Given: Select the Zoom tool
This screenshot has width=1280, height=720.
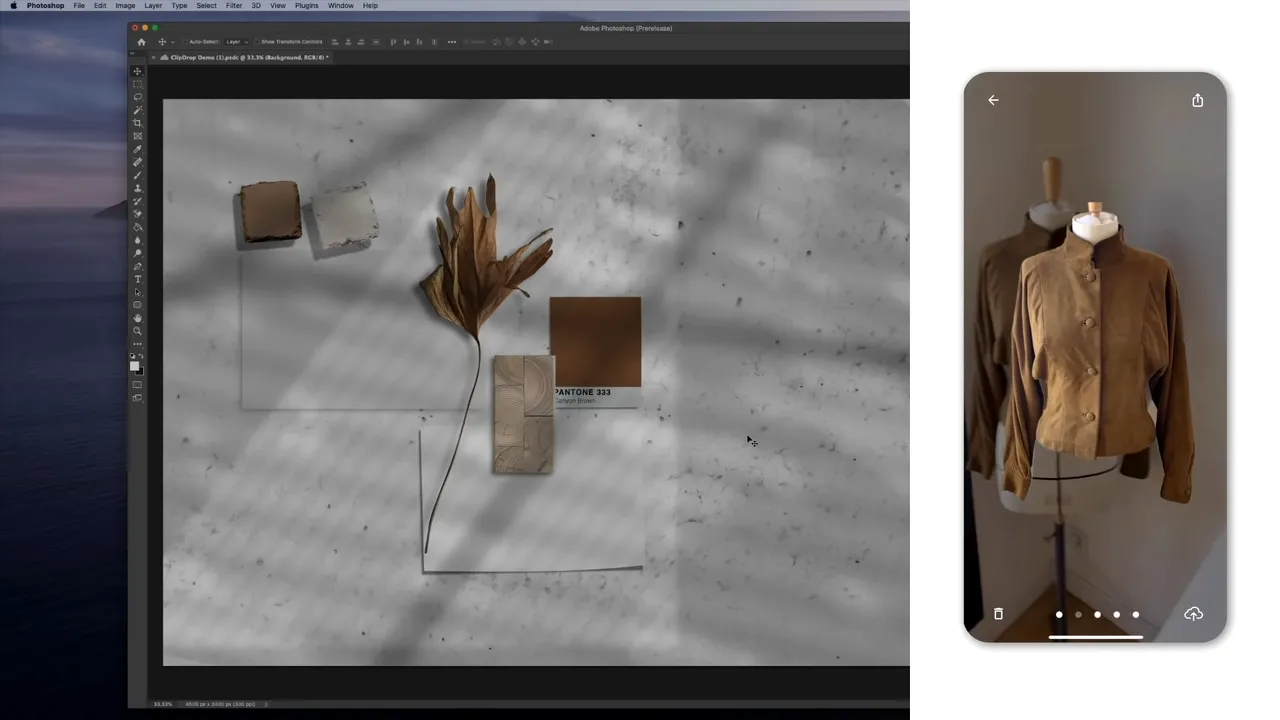Looking at the screenshot, I should click(x=137, y=331).
